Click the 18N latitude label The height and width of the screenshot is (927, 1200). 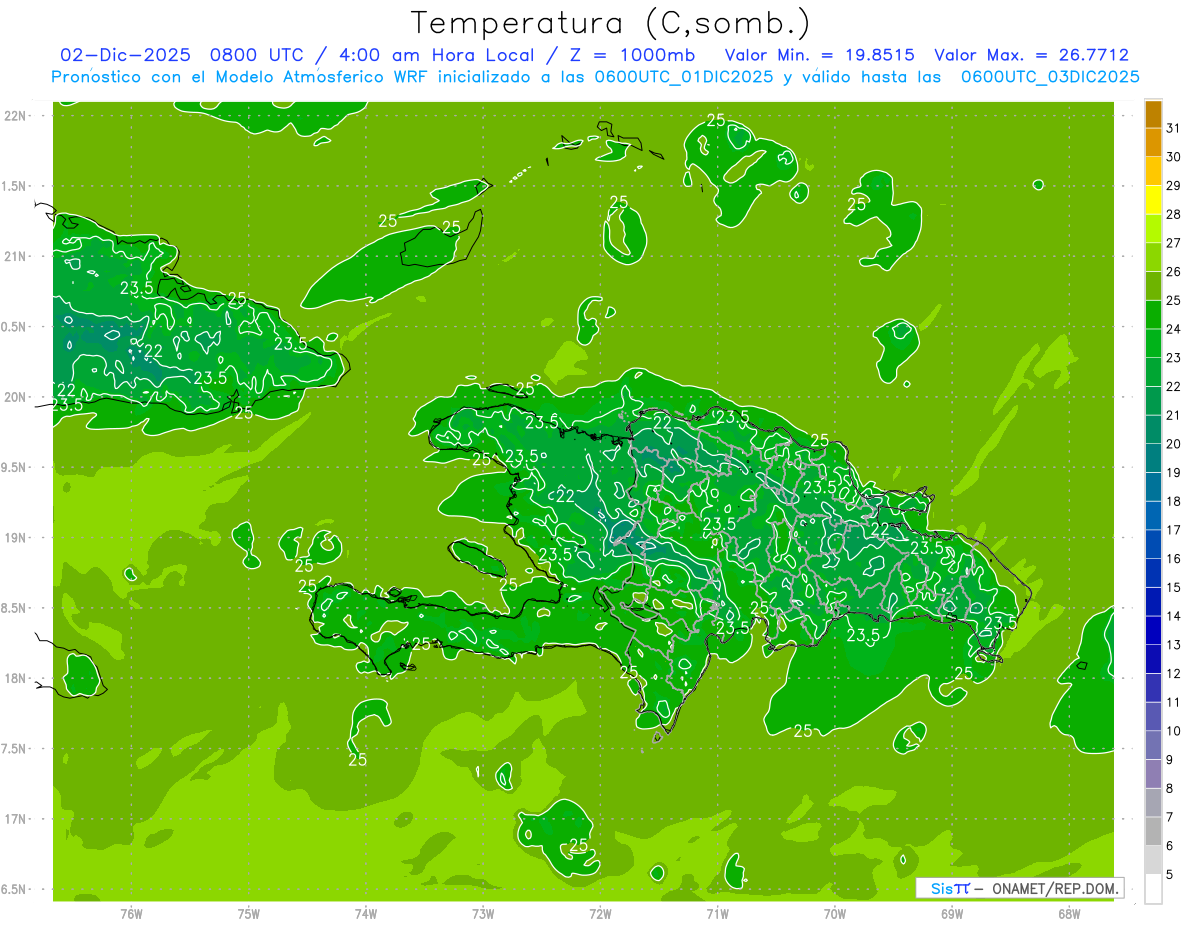coord(14,678)
